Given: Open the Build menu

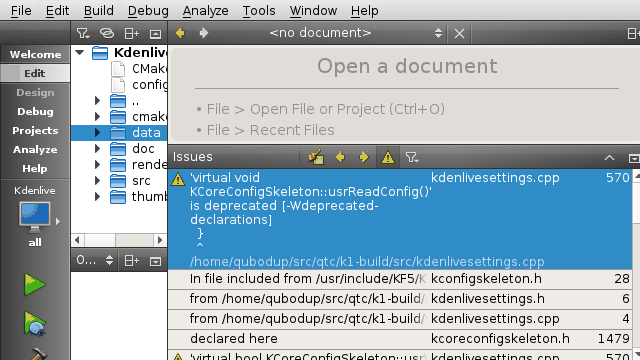Looking at the screenshot, I should click(99, 11).
